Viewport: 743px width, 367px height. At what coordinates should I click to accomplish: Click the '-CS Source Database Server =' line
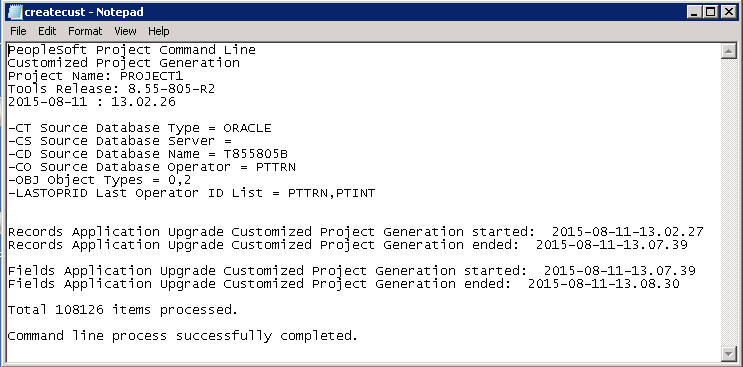119,141
